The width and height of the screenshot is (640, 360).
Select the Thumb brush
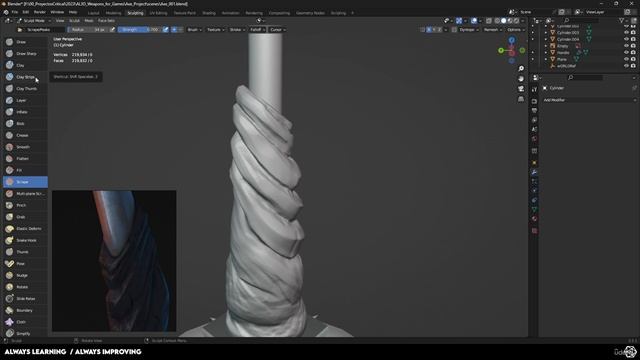coord(25,252)
